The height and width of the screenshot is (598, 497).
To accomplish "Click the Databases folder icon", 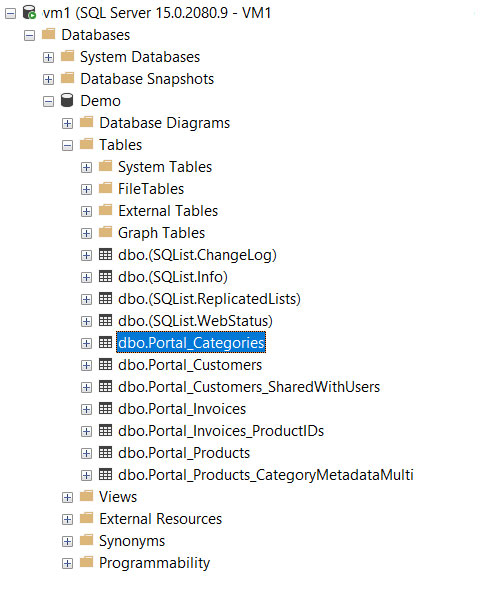I will click(x=48, y=34).
